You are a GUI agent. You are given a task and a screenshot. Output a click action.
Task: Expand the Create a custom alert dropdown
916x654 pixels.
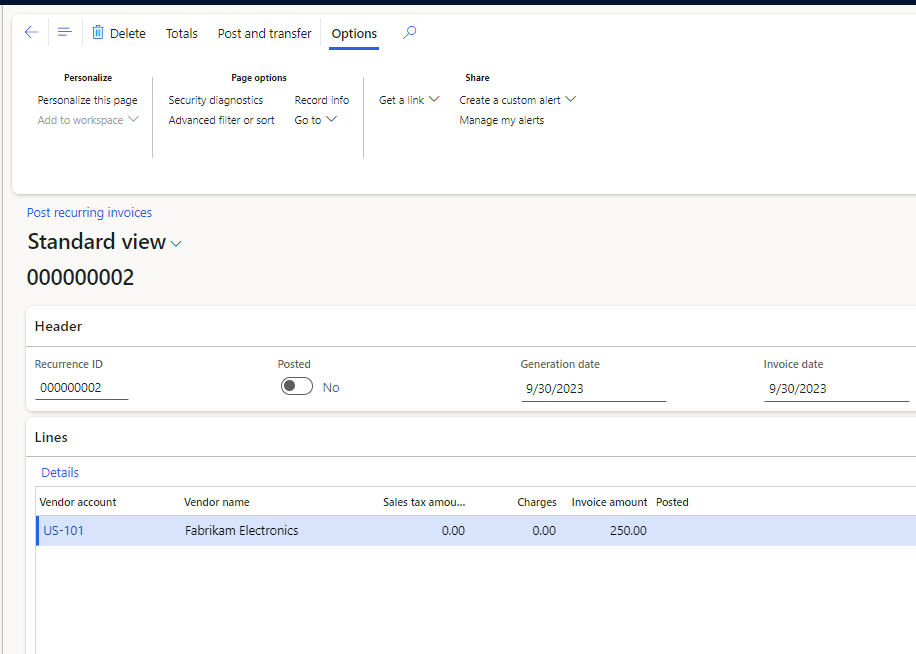[517, 99]
